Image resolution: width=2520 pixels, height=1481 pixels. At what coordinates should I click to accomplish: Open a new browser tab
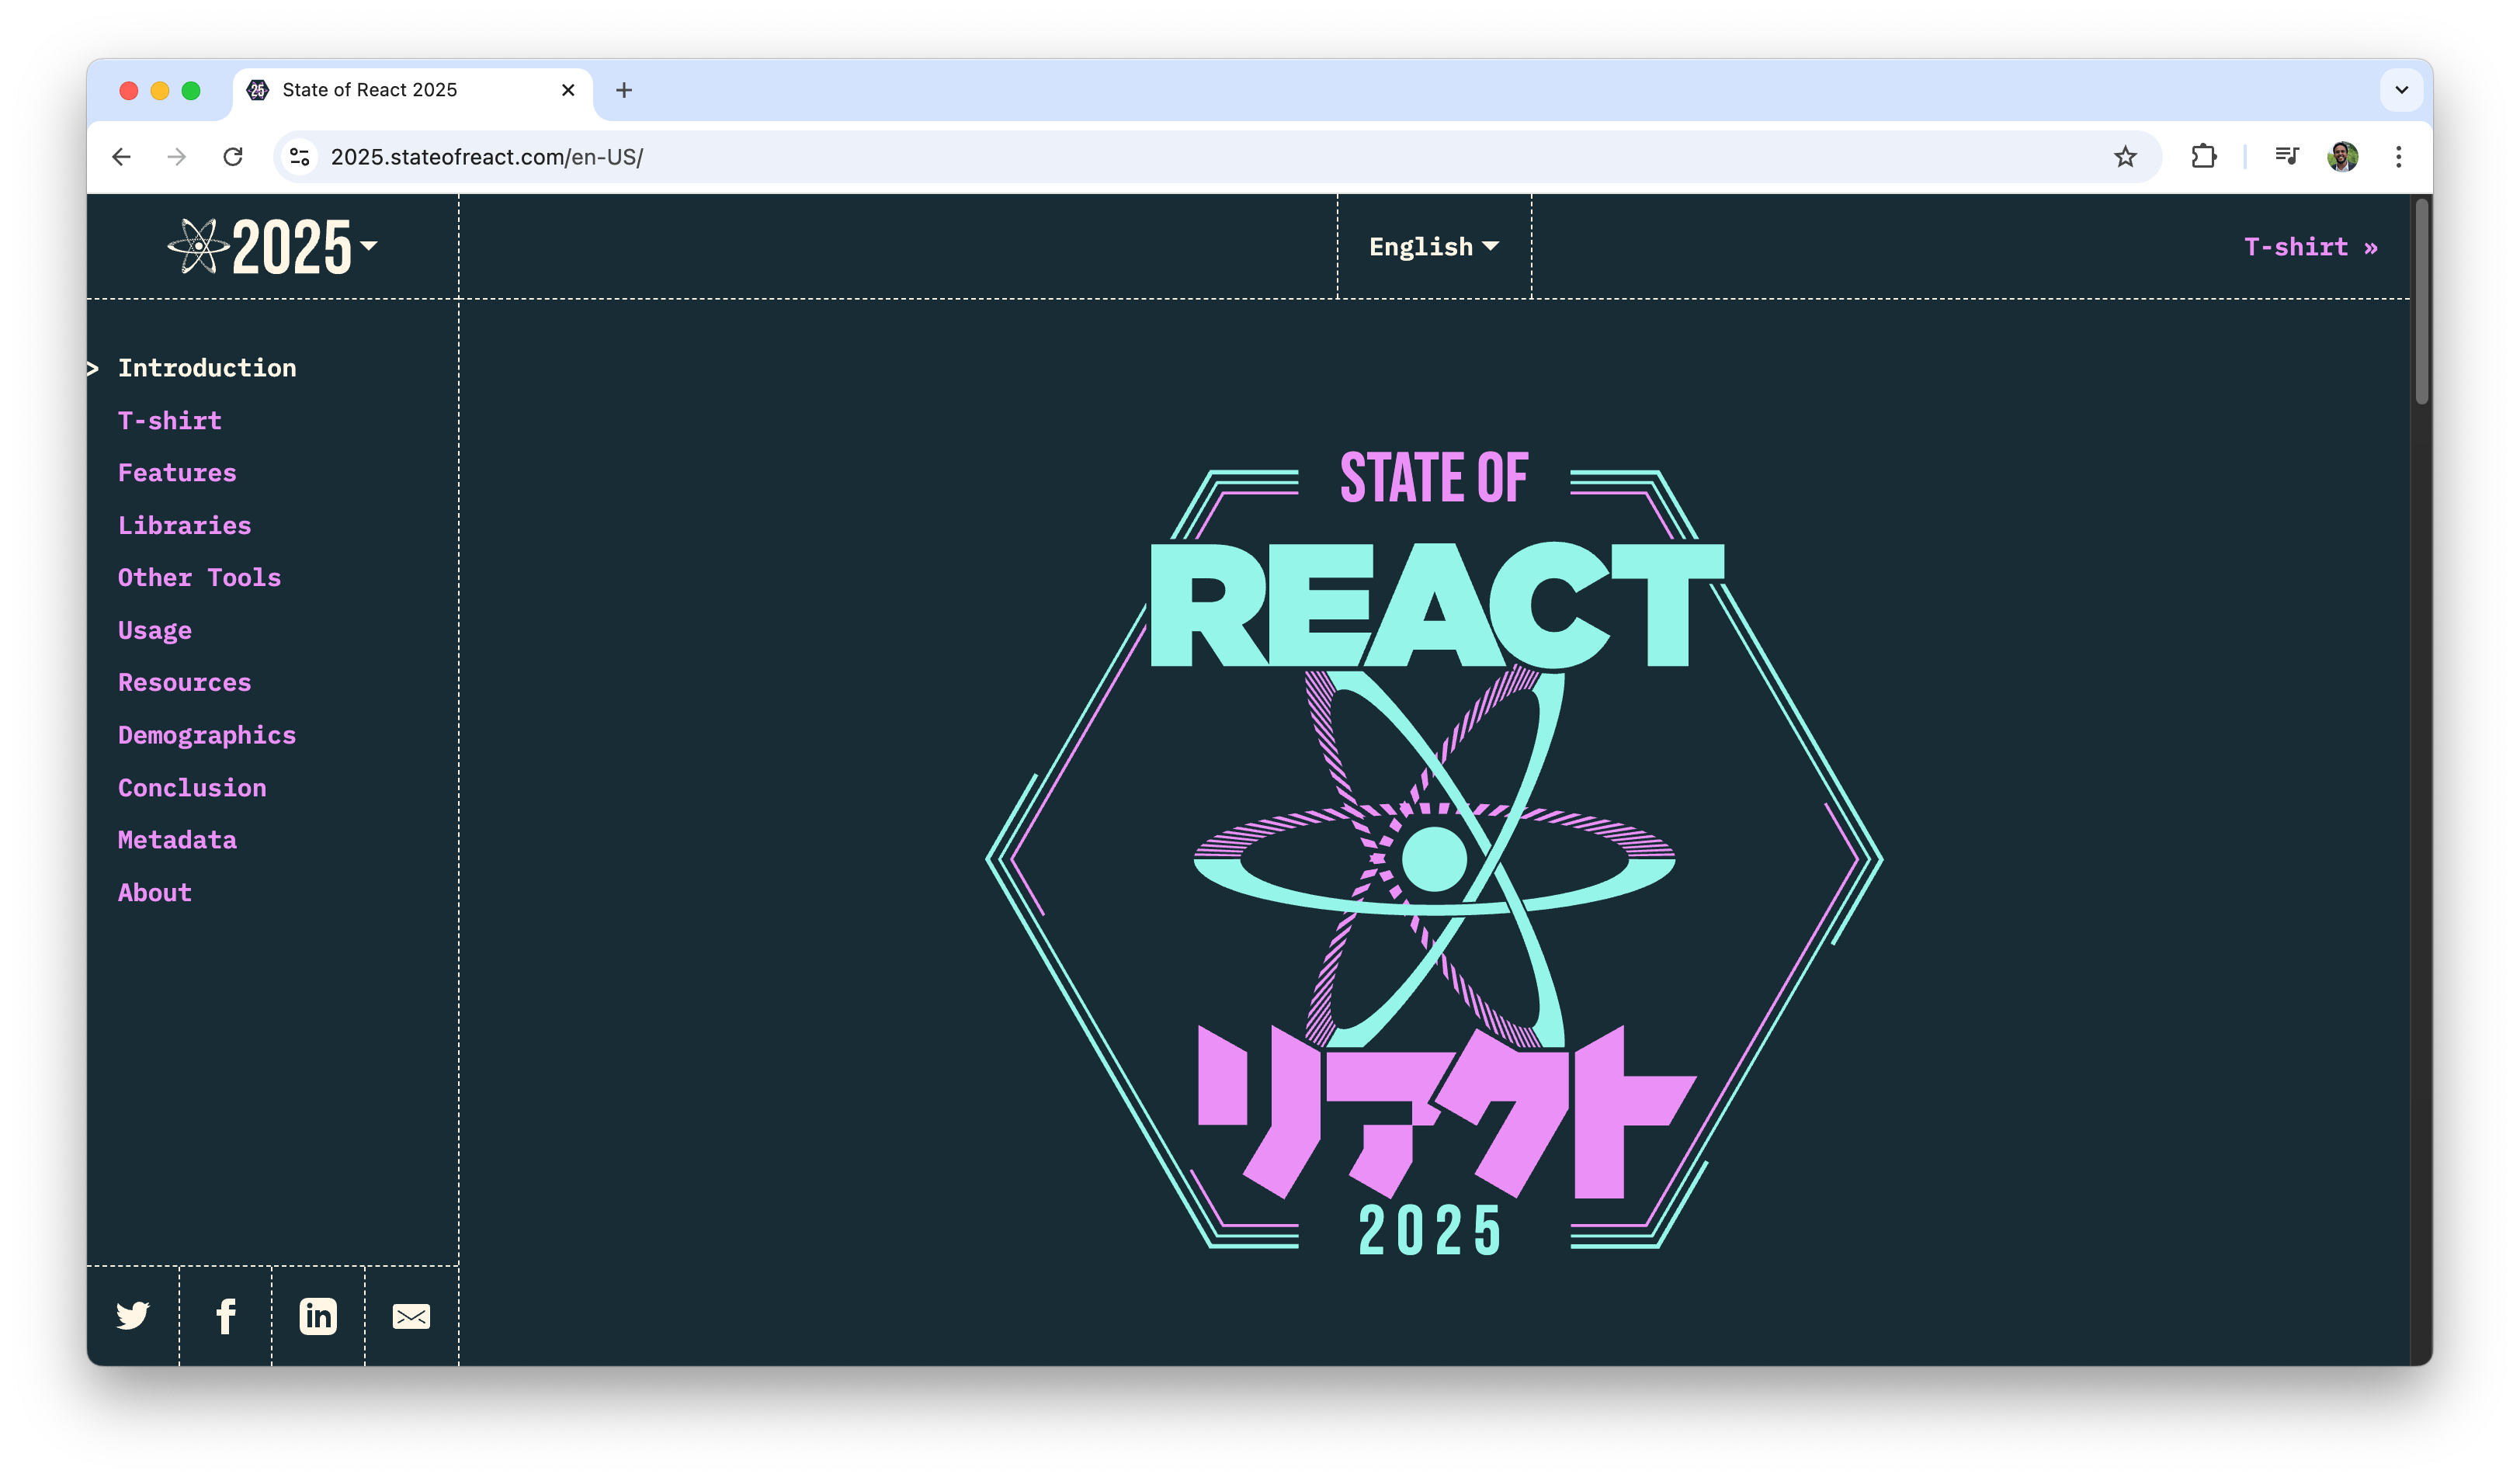tap(624, 90)
